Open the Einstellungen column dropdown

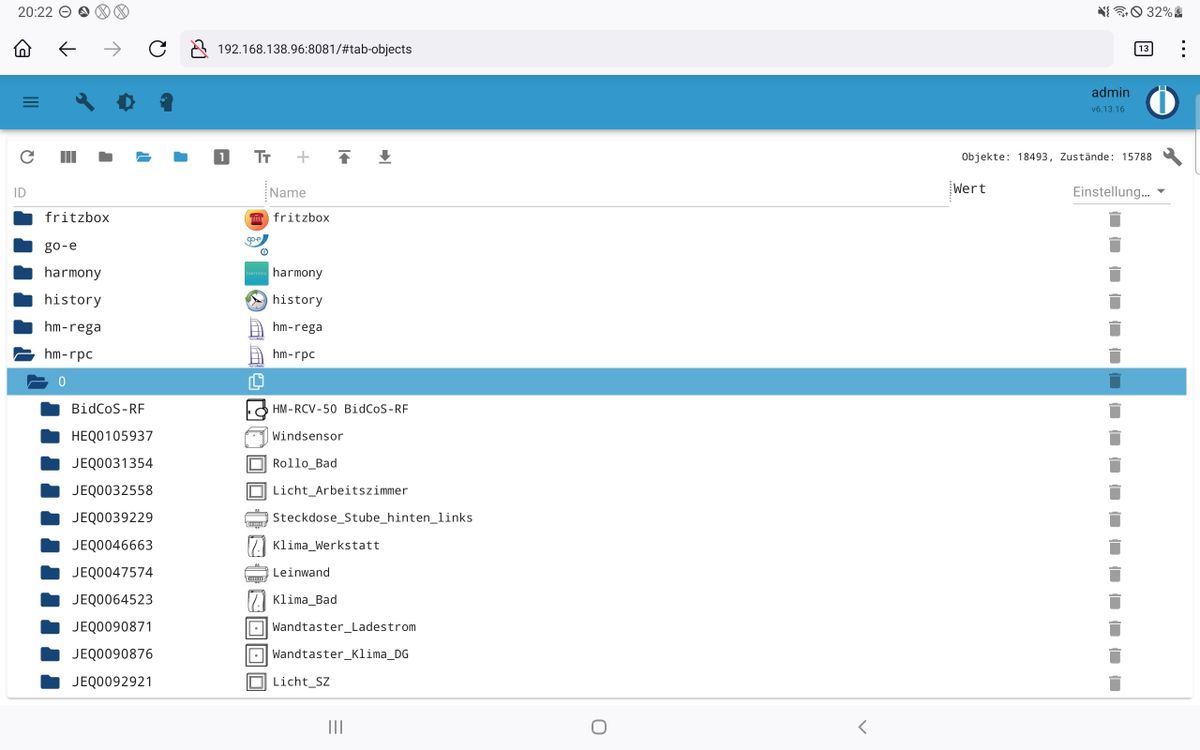[1120, 192]
